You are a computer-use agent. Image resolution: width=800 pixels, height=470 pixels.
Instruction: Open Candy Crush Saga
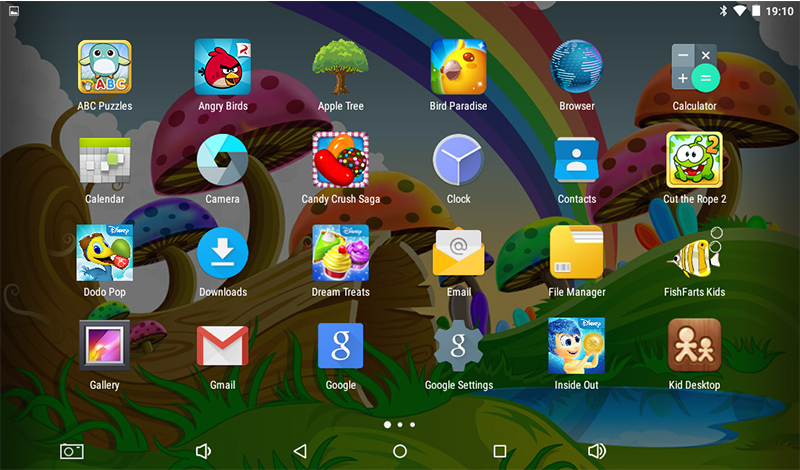(340, 160)
